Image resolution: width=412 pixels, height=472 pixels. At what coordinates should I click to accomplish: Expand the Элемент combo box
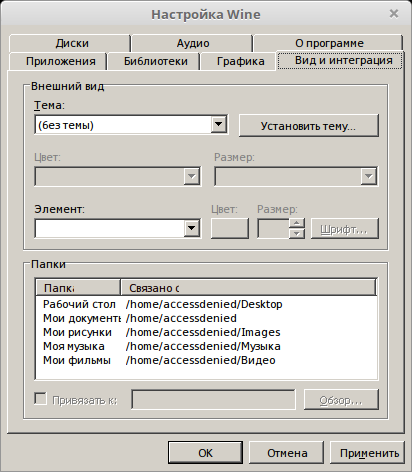coord(192,228)
